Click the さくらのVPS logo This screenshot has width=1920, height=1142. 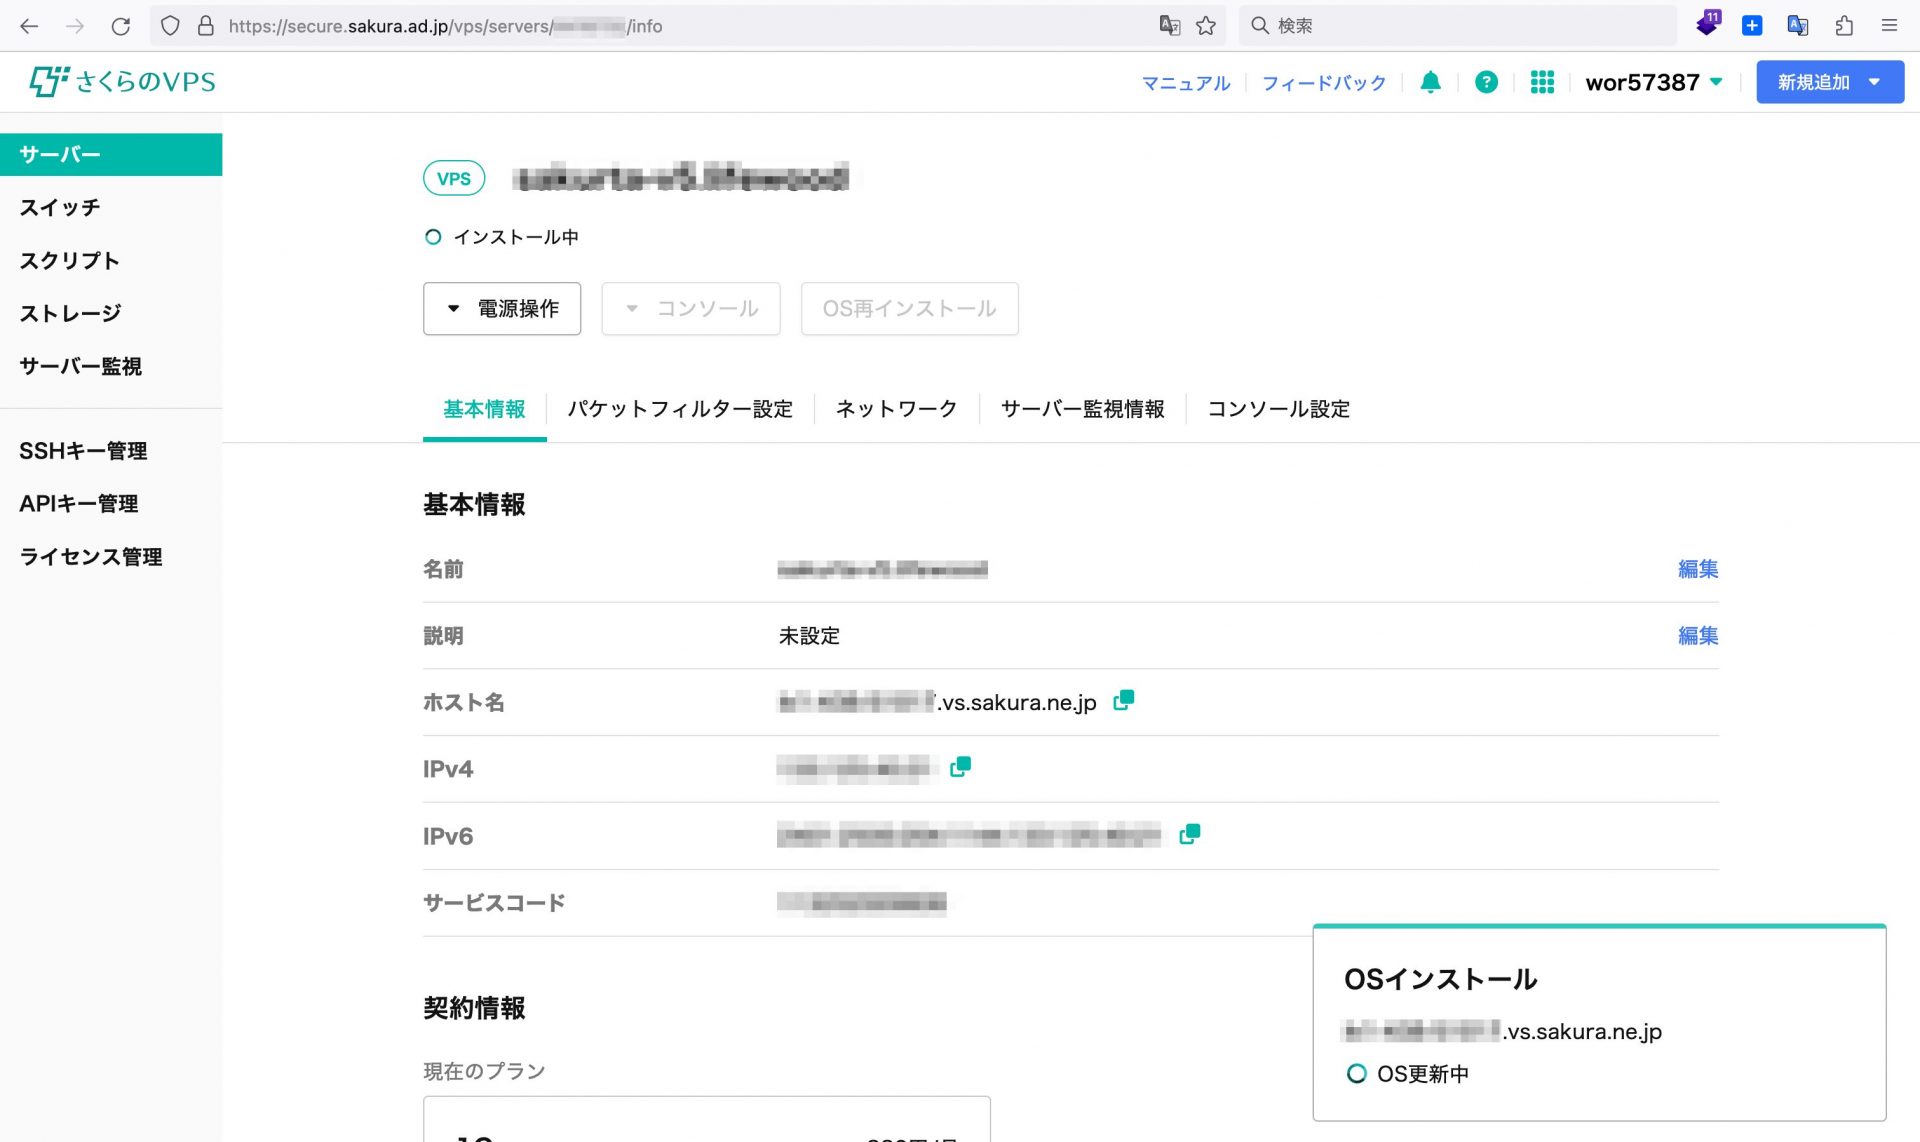[123, 82]
